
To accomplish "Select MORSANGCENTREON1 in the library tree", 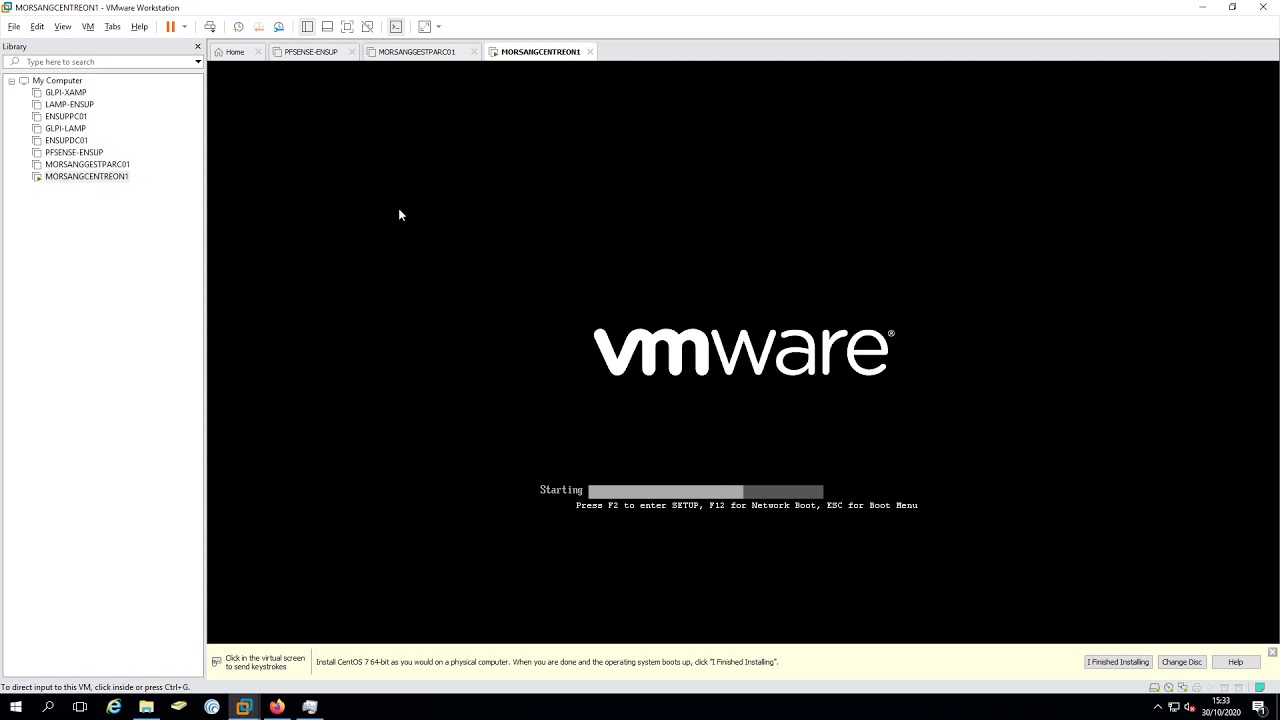I will point(86,177).
